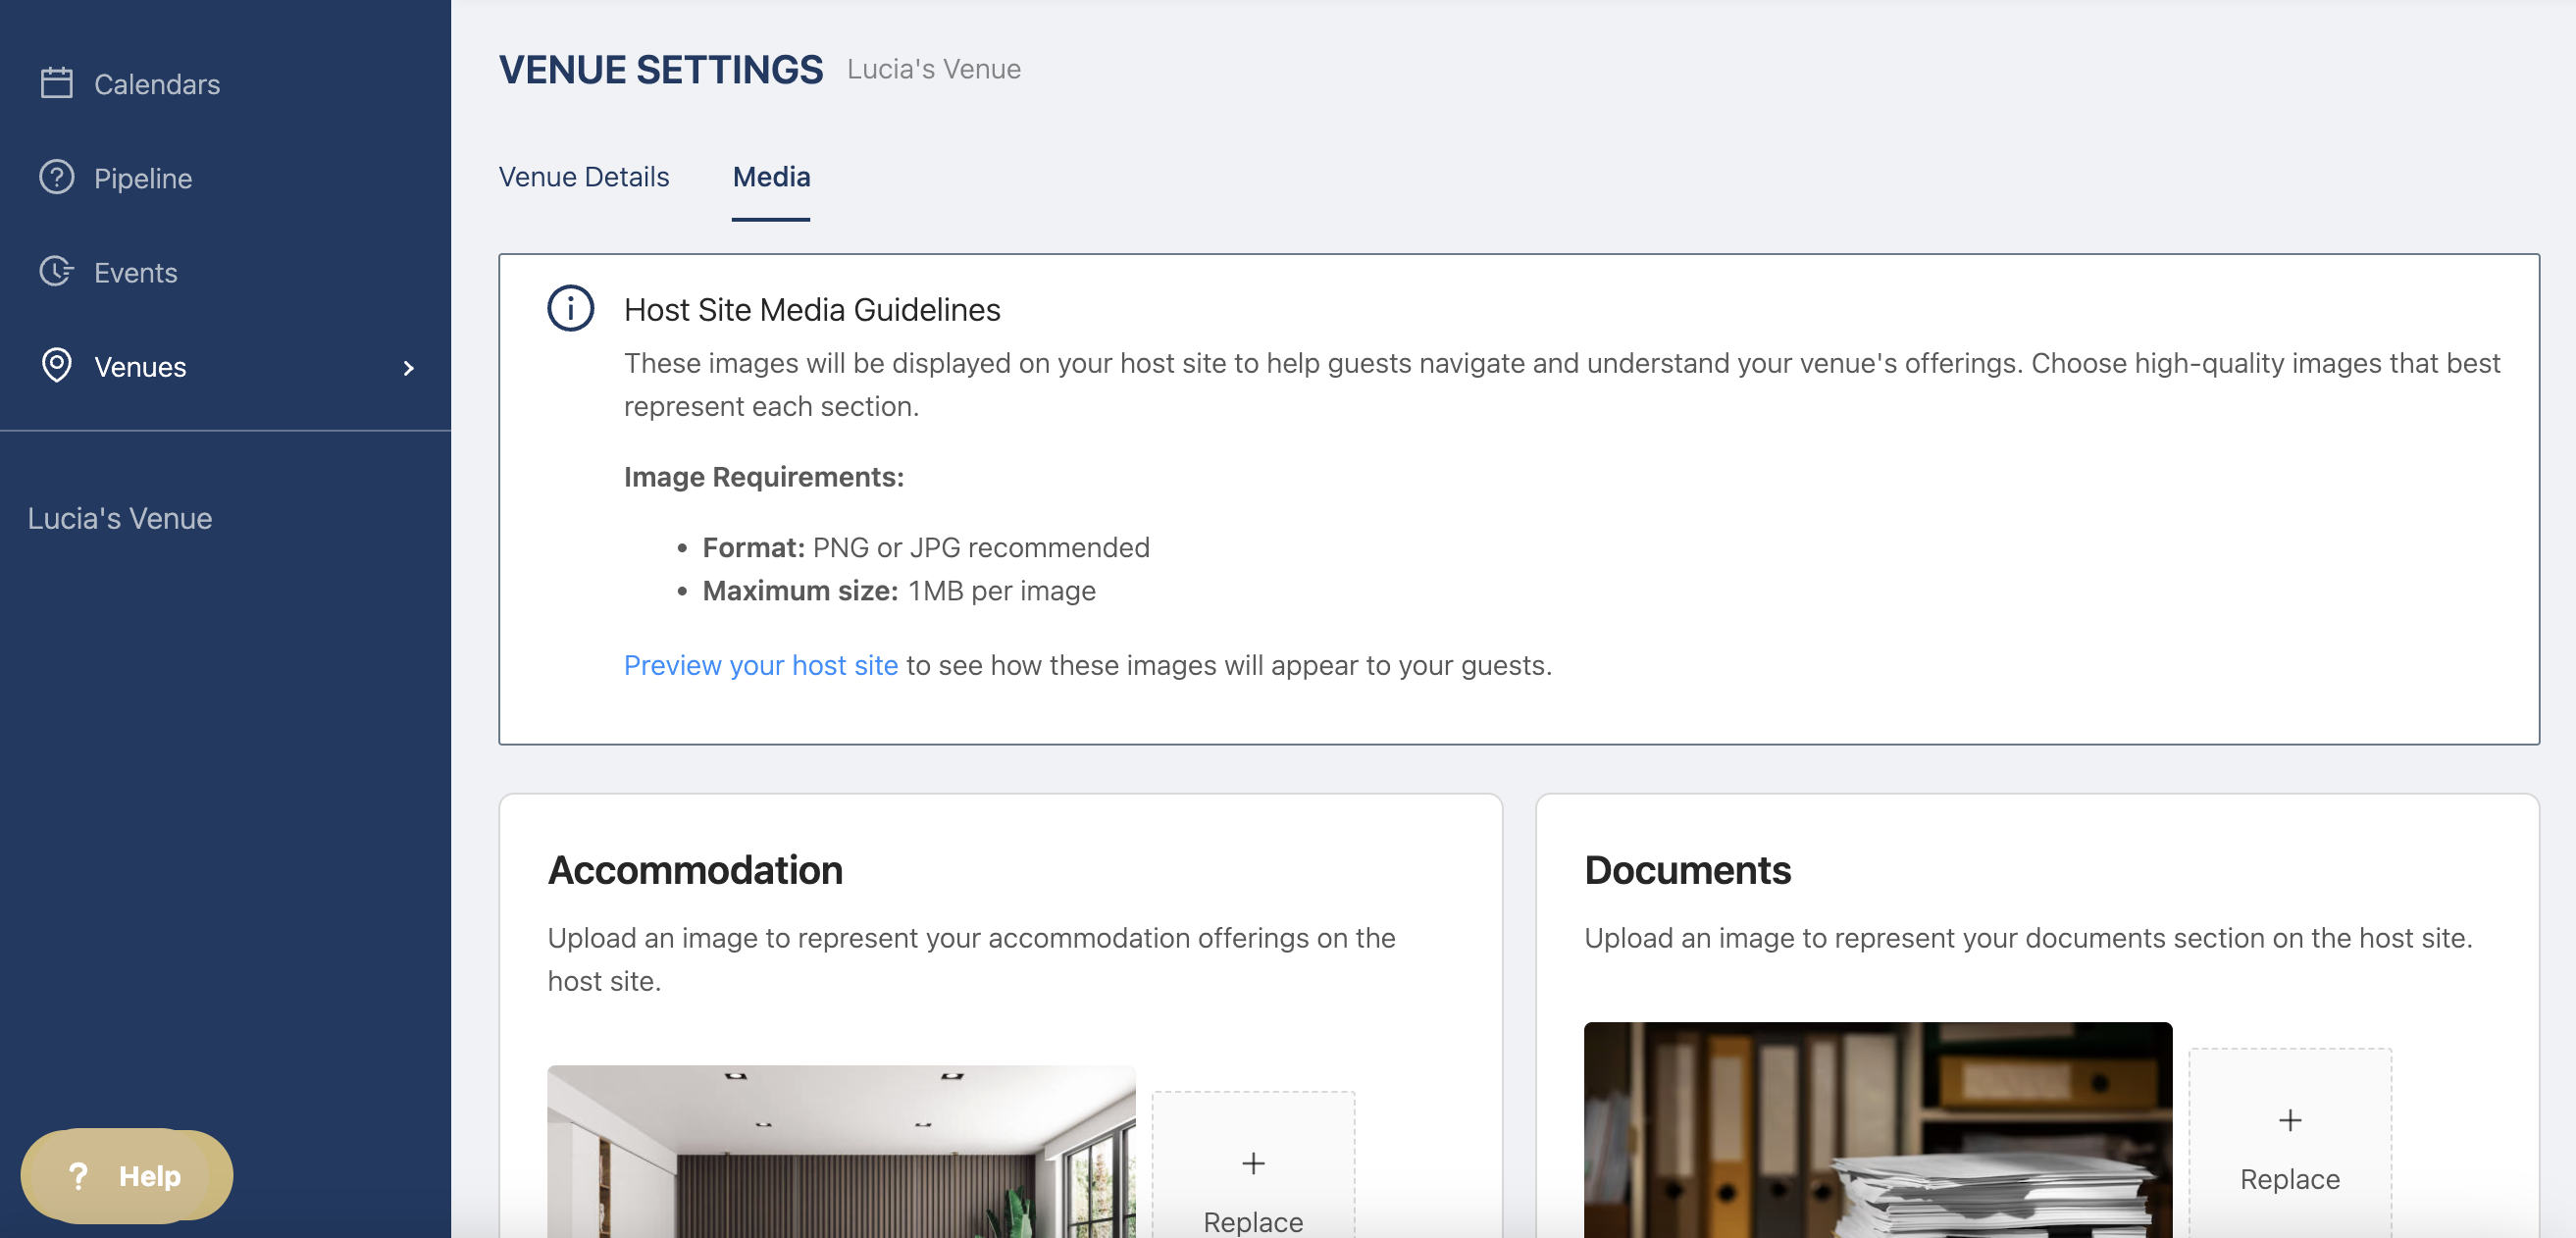
Task: Click the Calendars calendar icon
Action: (56, 83)
